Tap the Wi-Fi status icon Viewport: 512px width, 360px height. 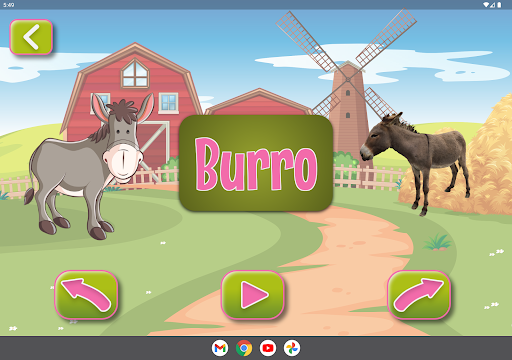point(486,5)
